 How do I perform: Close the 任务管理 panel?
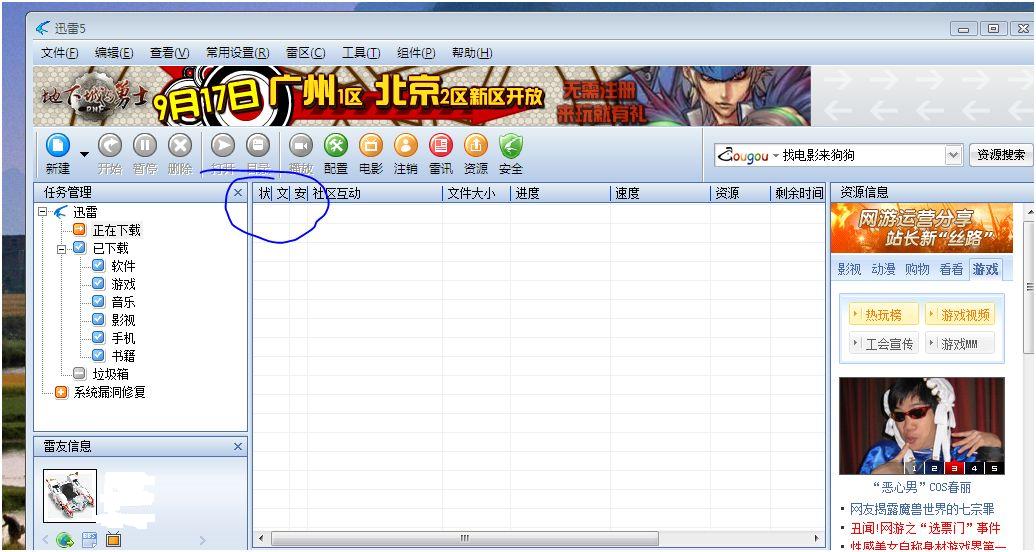(x=239, y=192)
